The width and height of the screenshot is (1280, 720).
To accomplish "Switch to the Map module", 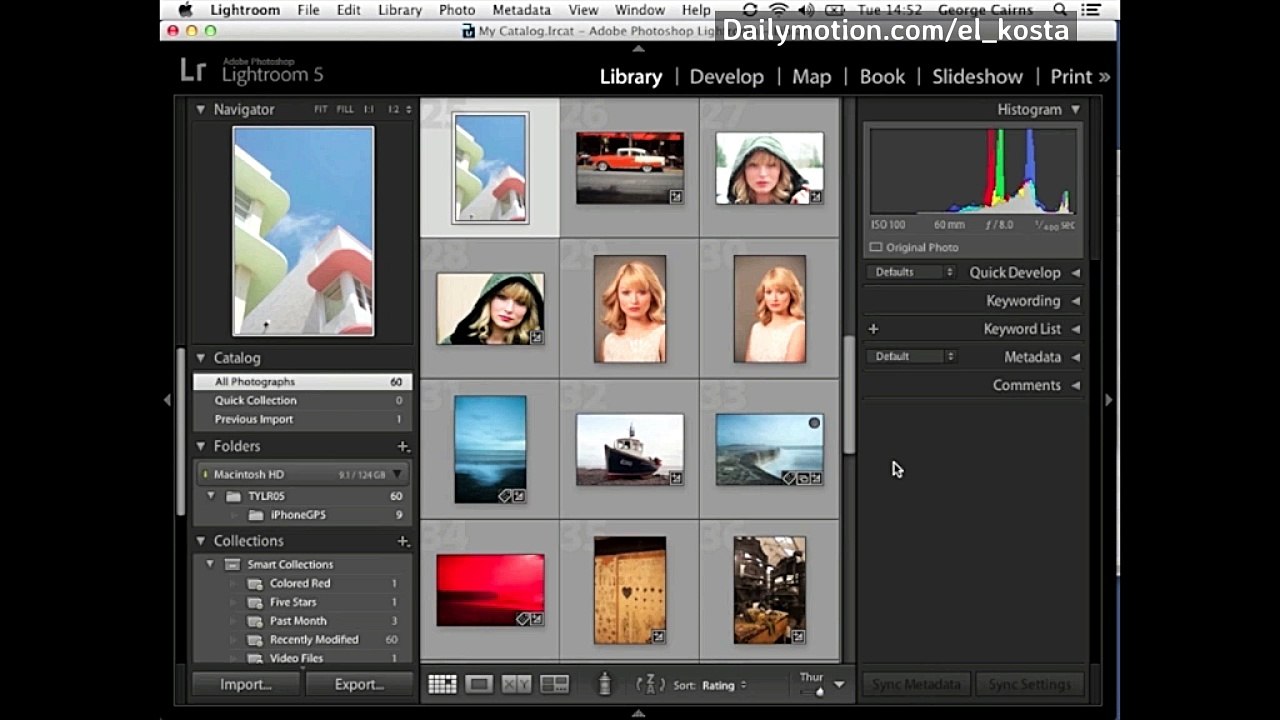I will [x=811, y=77].
